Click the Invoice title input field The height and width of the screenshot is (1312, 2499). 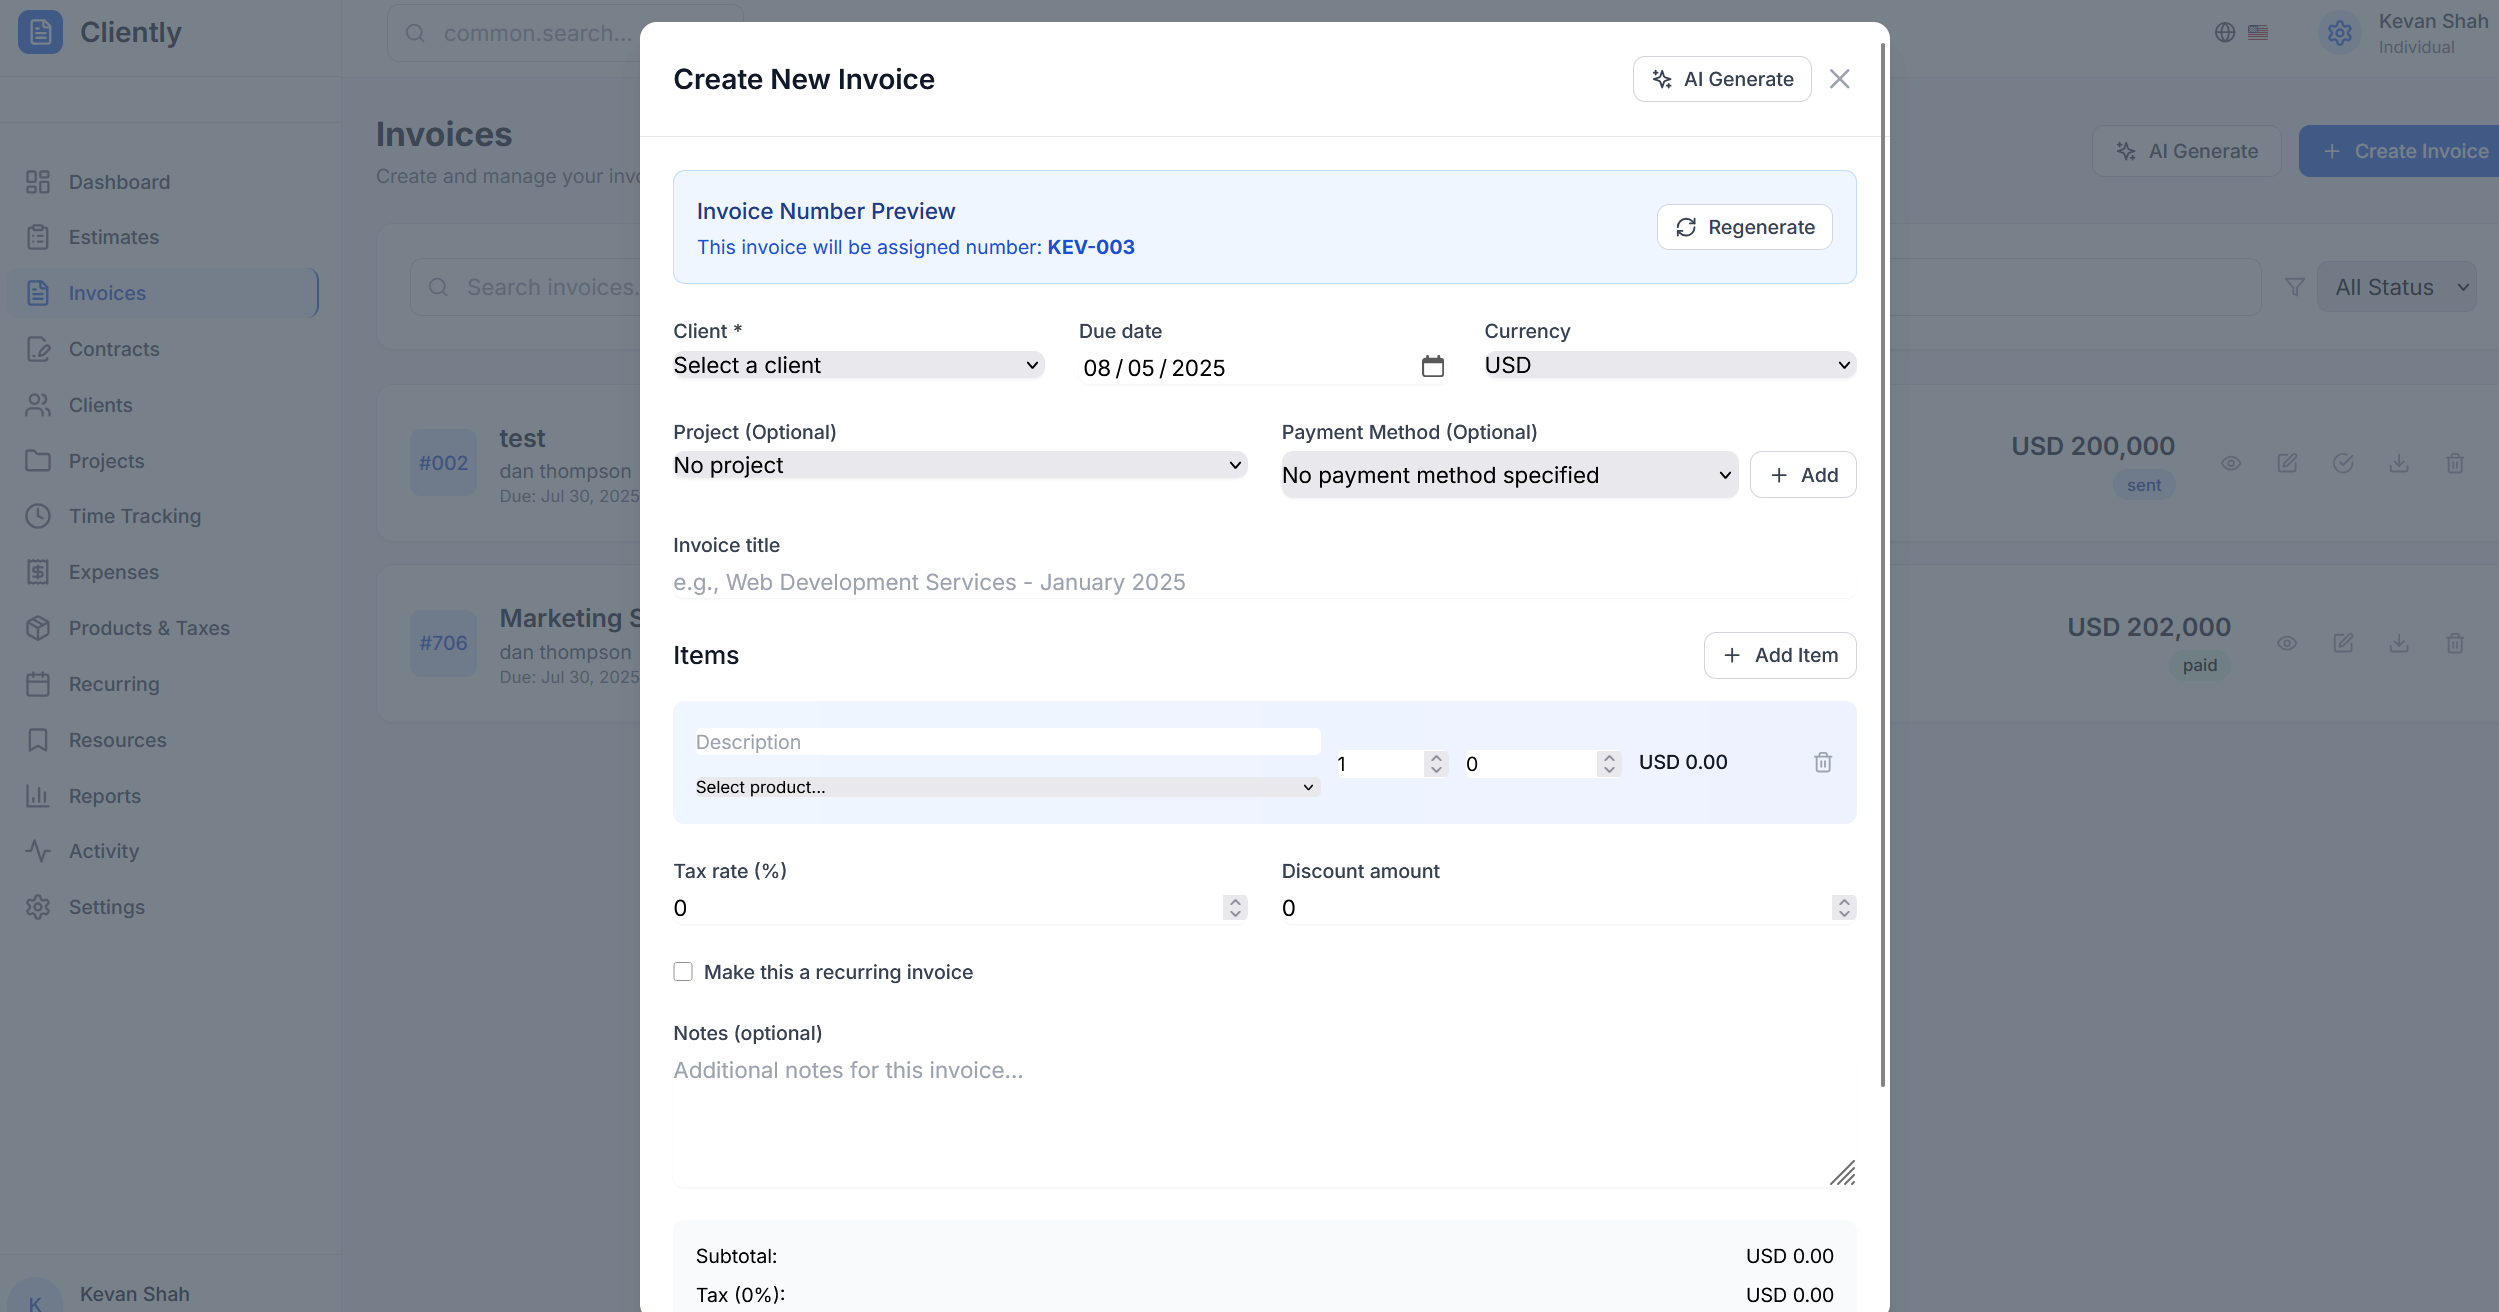pyautogui.click(x=1262, y=582)
